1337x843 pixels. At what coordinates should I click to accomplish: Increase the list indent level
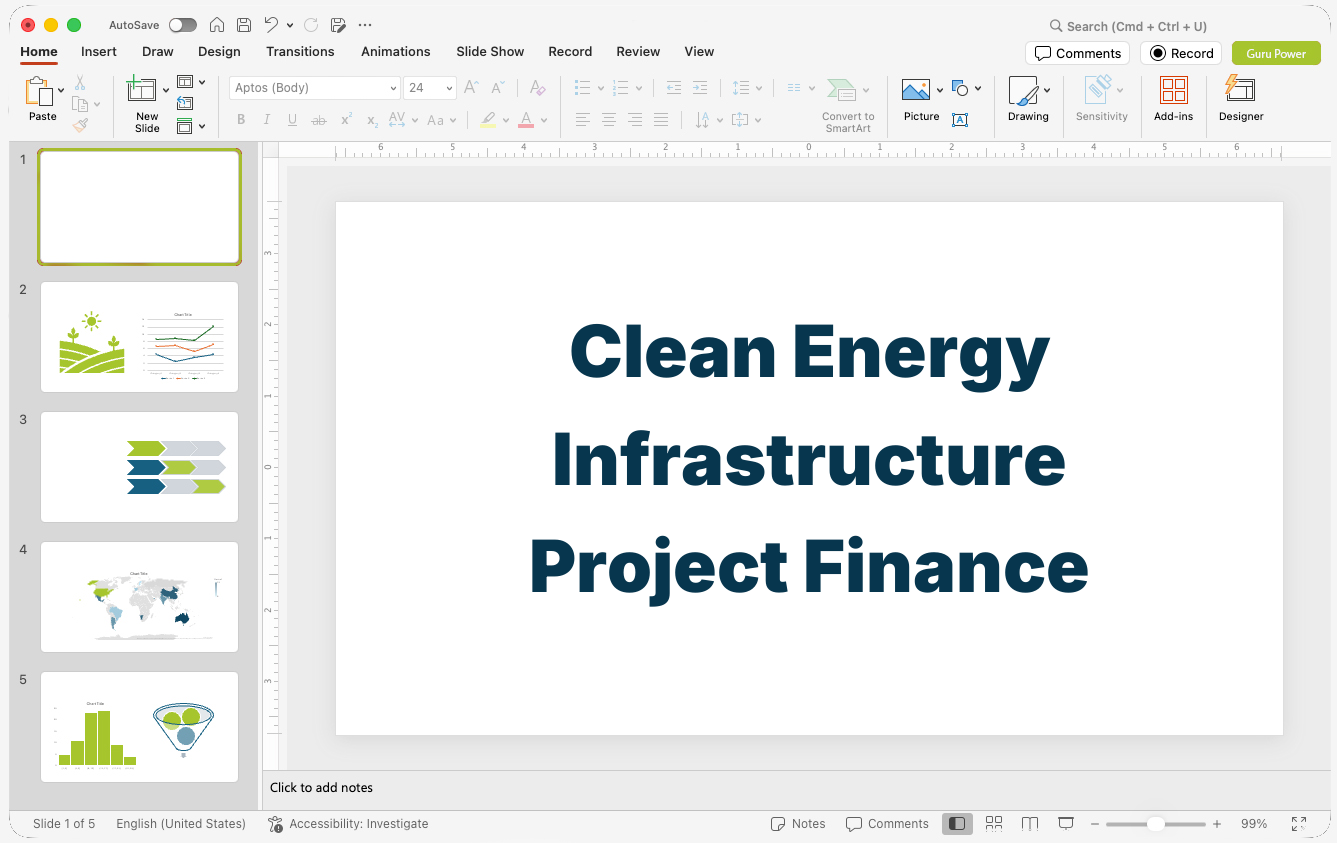pyautogui.click(x=700, y=88)
